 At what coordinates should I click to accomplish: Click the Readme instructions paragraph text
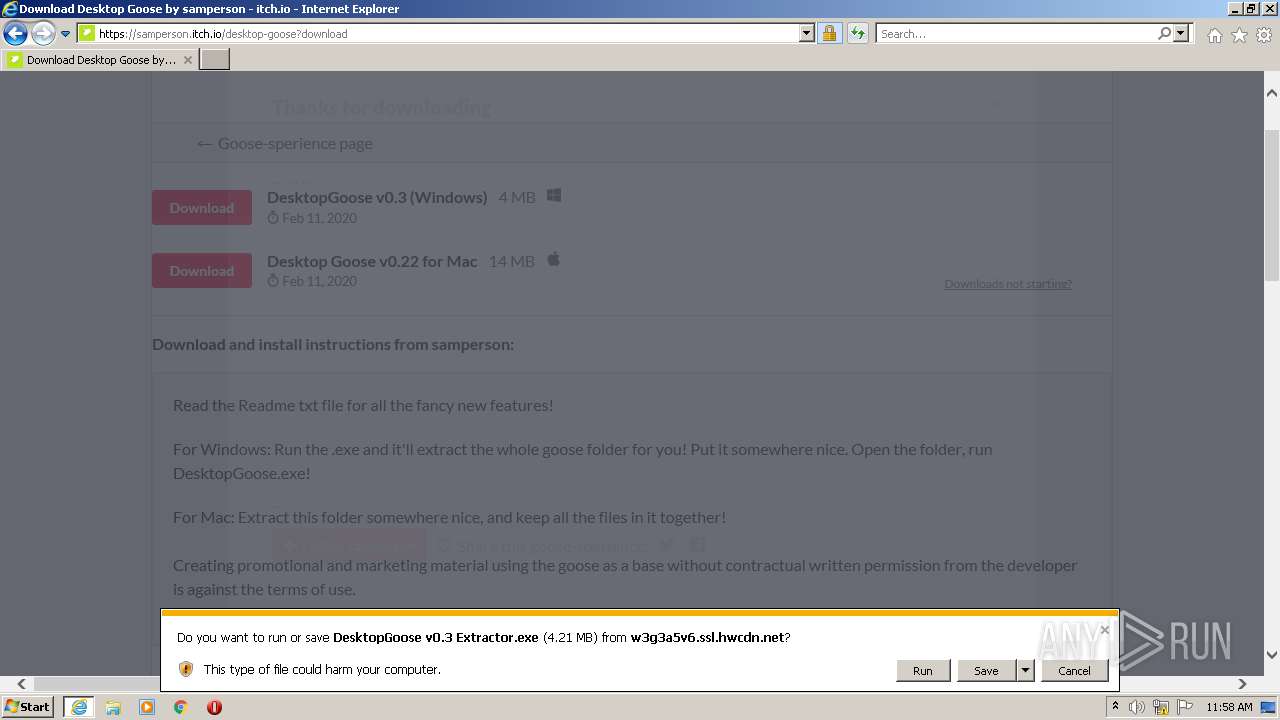363,405
